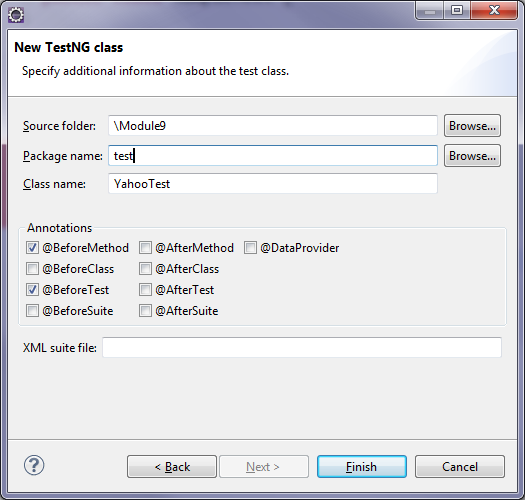Image resolution: width=525 pixels, height=500 pixels.
Task: Focus the XML suite file field
Action: pyautogui.click(x=302, y=347)
